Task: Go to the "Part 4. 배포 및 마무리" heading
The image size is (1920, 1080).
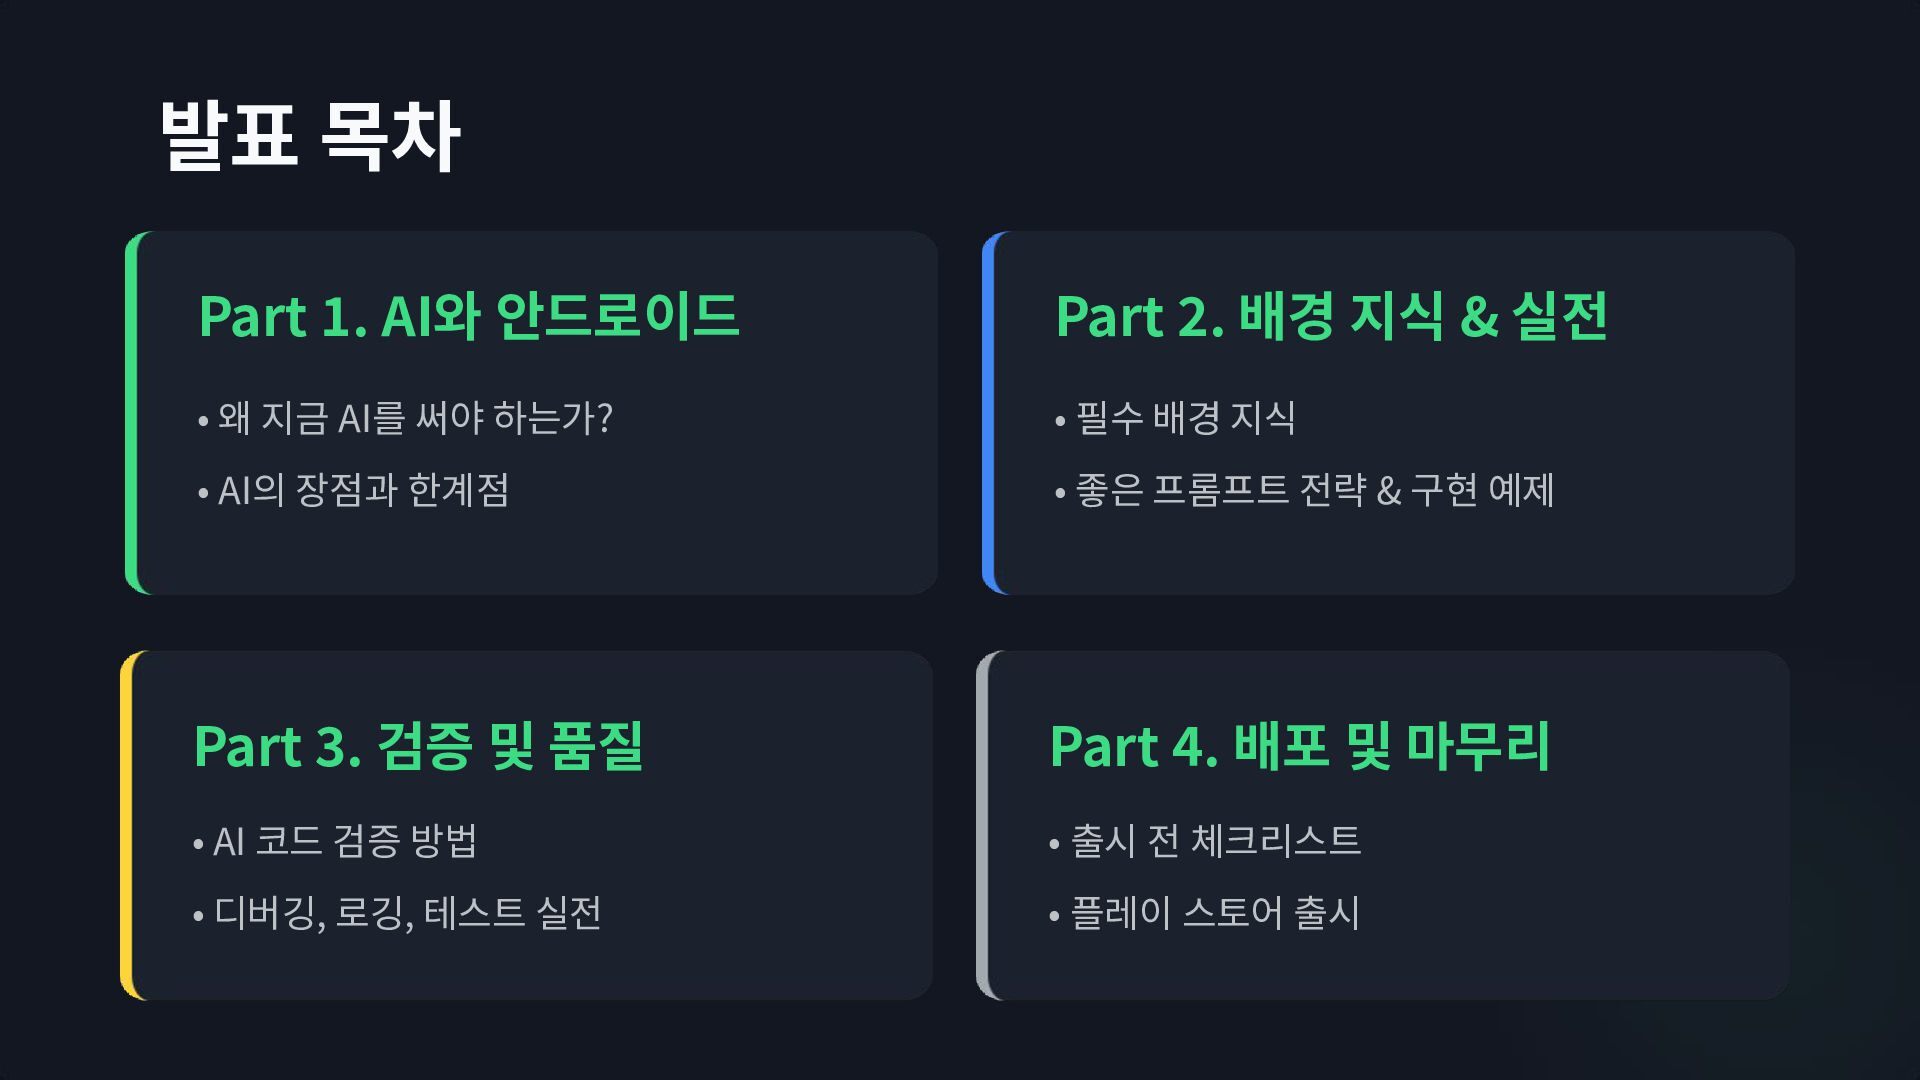Action: [1300, 746]
